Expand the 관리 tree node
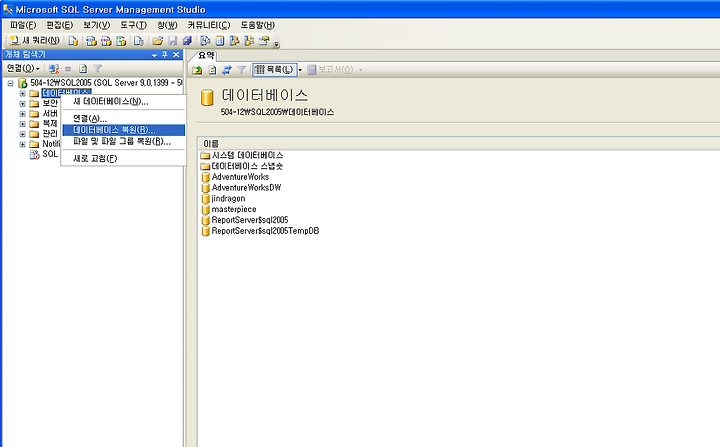720x447 pixels. (x=22, y=134)
